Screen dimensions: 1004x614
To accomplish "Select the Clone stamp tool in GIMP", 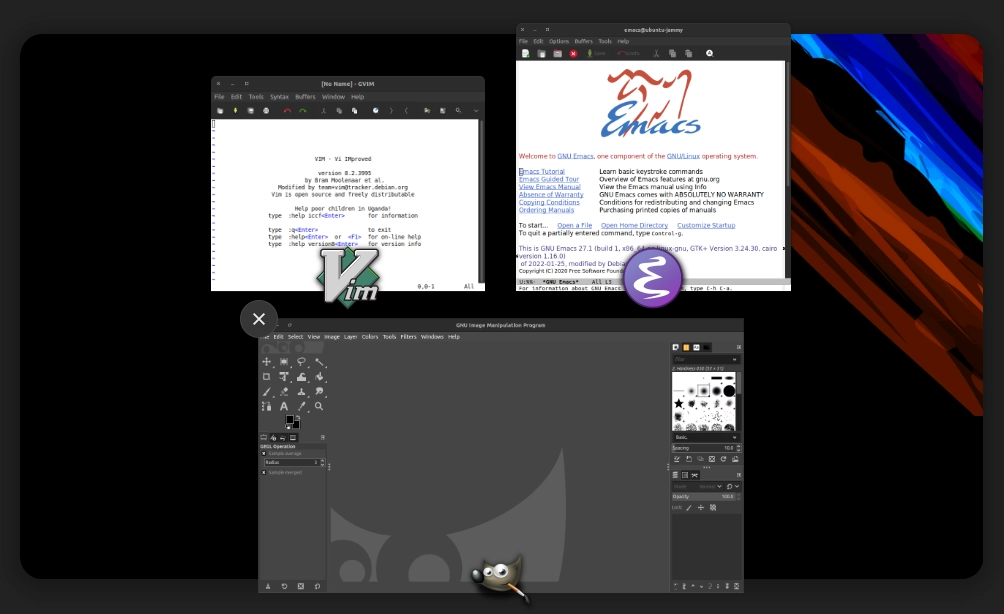I will (x=301, y=391).
